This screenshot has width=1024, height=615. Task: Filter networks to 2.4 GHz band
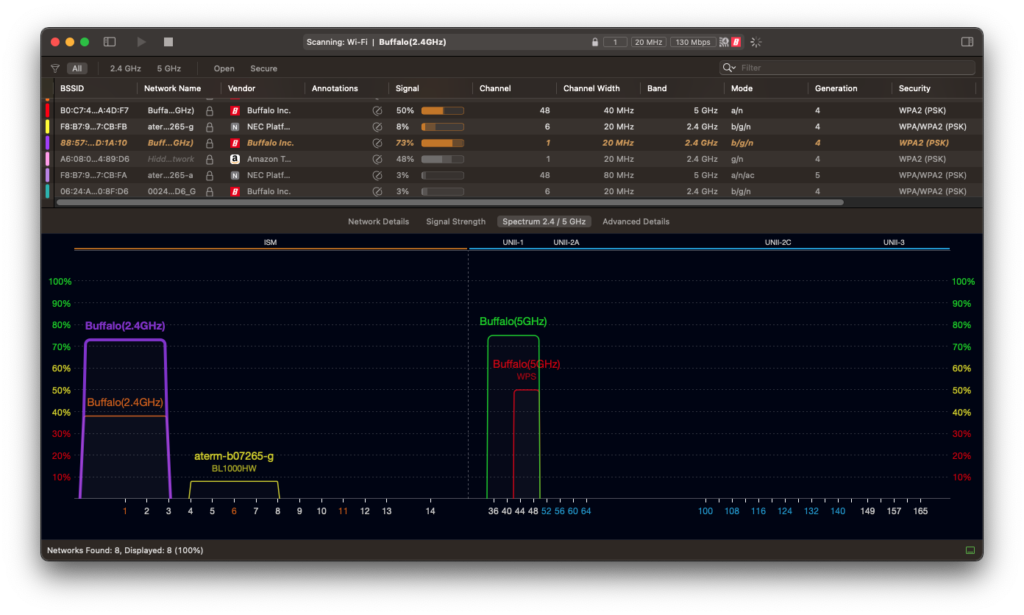tap(125, 68)
